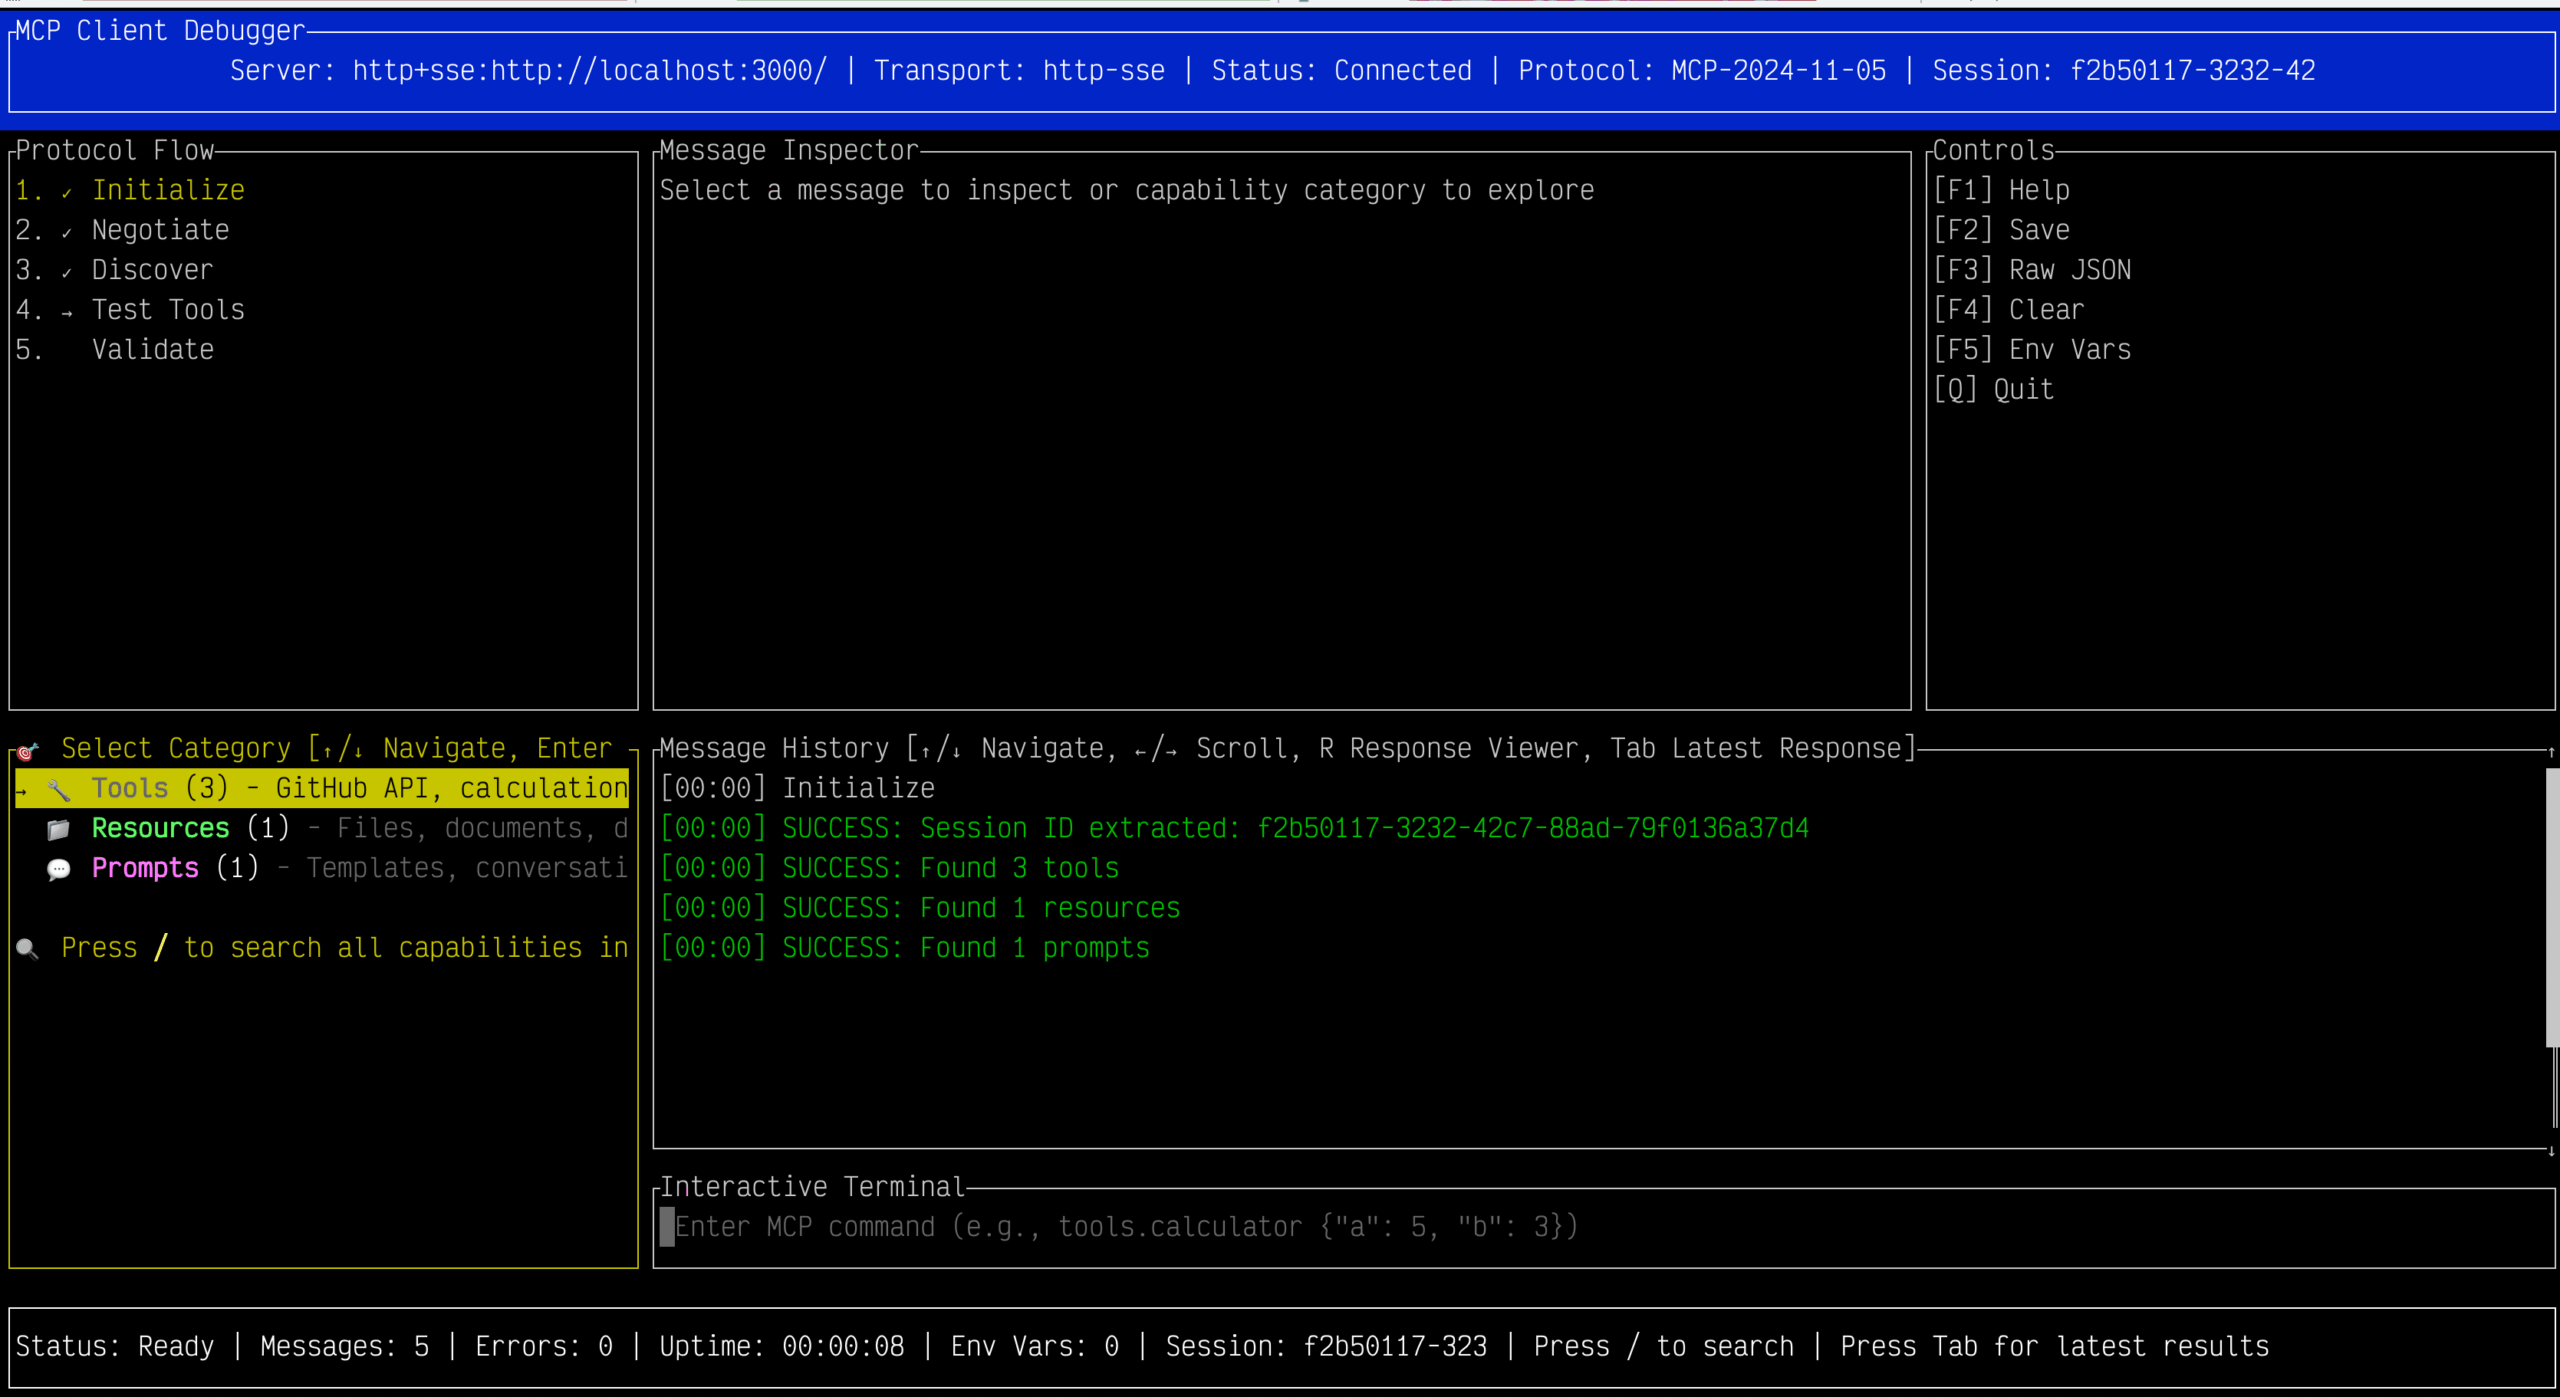Image resolution: width=2560 pixels, height=1397 pixels.
Task: Choose the [F5] Env Vars control
Action: tap(2031, 350)
